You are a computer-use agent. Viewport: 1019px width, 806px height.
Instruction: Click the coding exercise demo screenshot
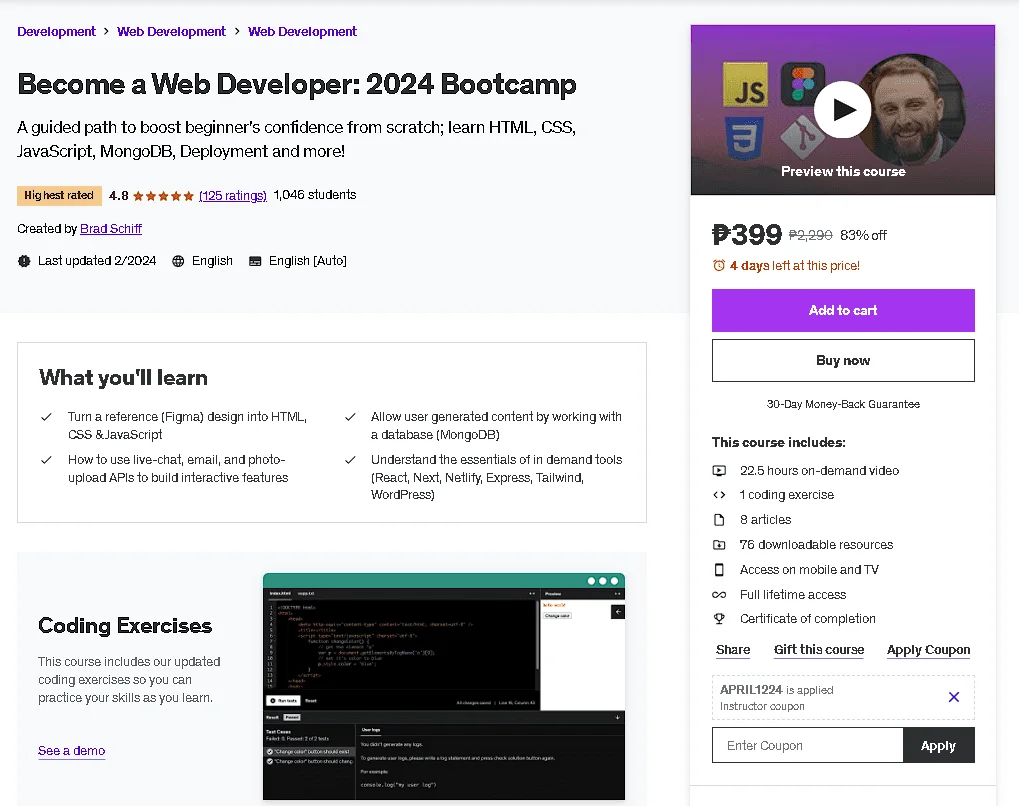click(444, 686)
